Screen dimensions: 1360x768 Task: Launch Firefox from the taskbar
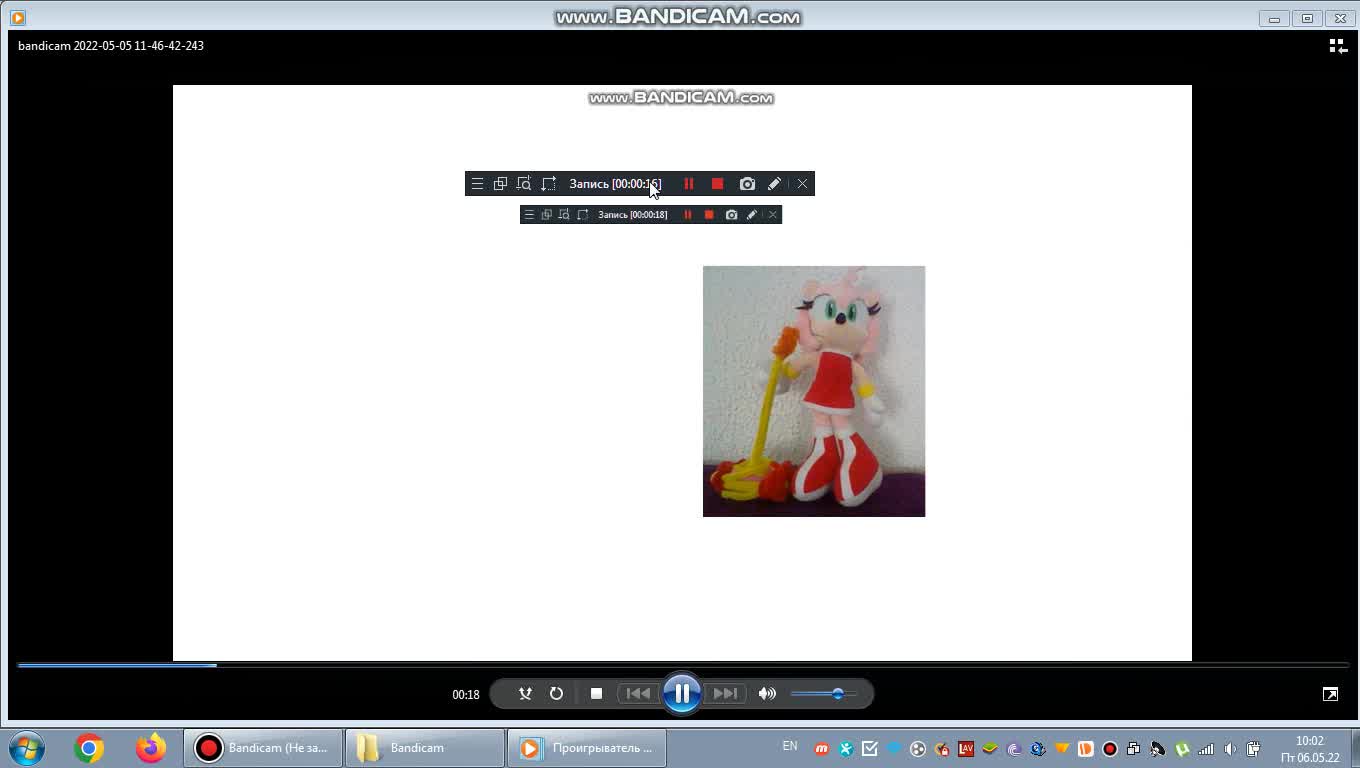tap(151, 748)
